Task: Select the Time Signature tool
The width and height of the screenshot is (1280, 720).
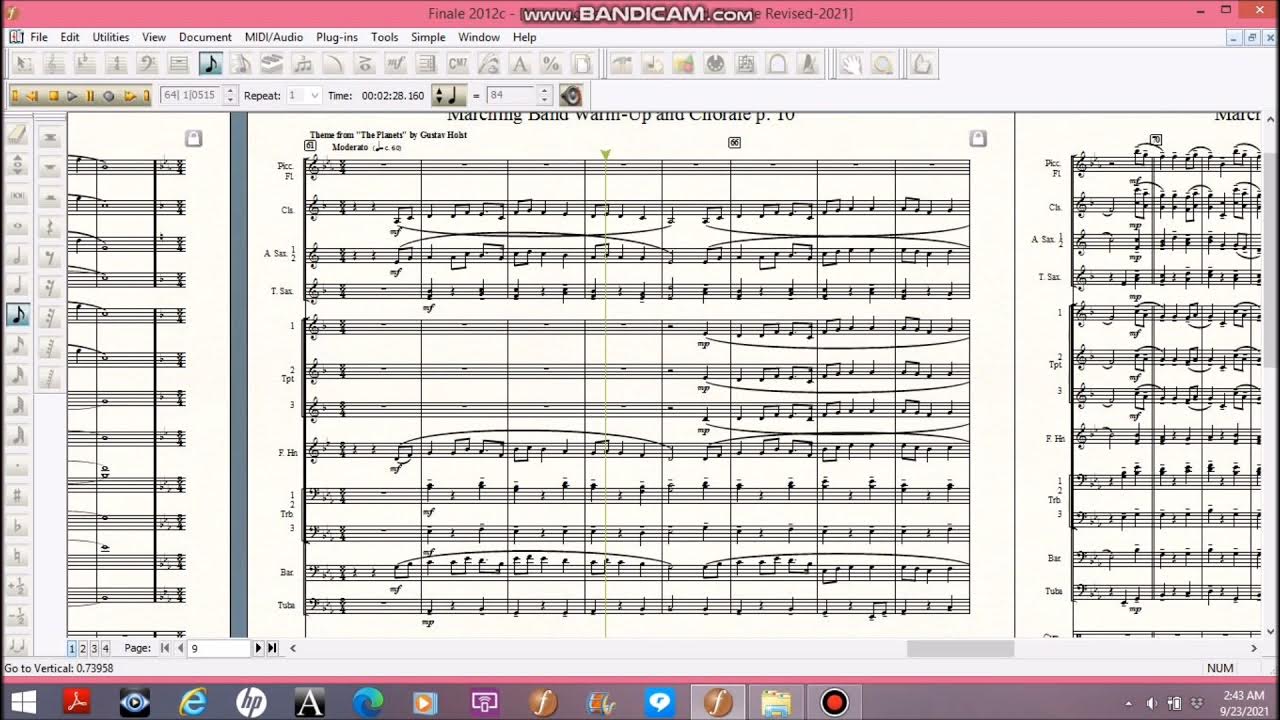Action: [x=117, y=64]
